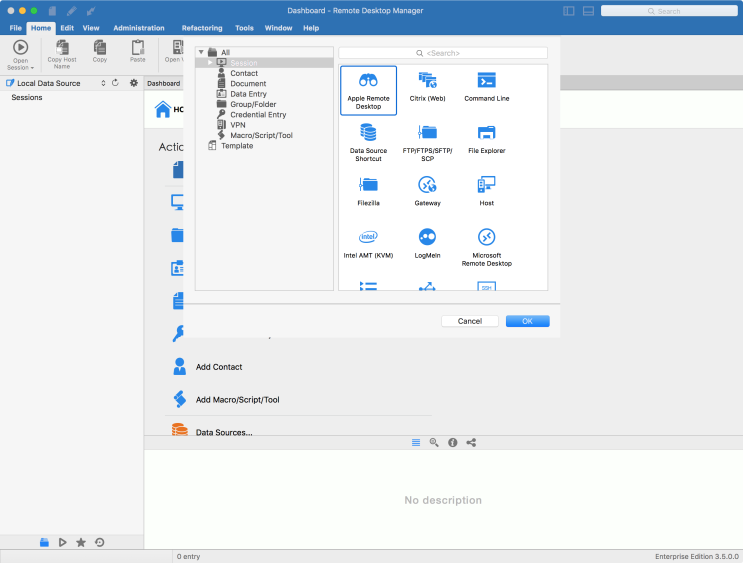
Task: Click the share icon in details pane
Action: pyautogui.click(x=471, y=442)
